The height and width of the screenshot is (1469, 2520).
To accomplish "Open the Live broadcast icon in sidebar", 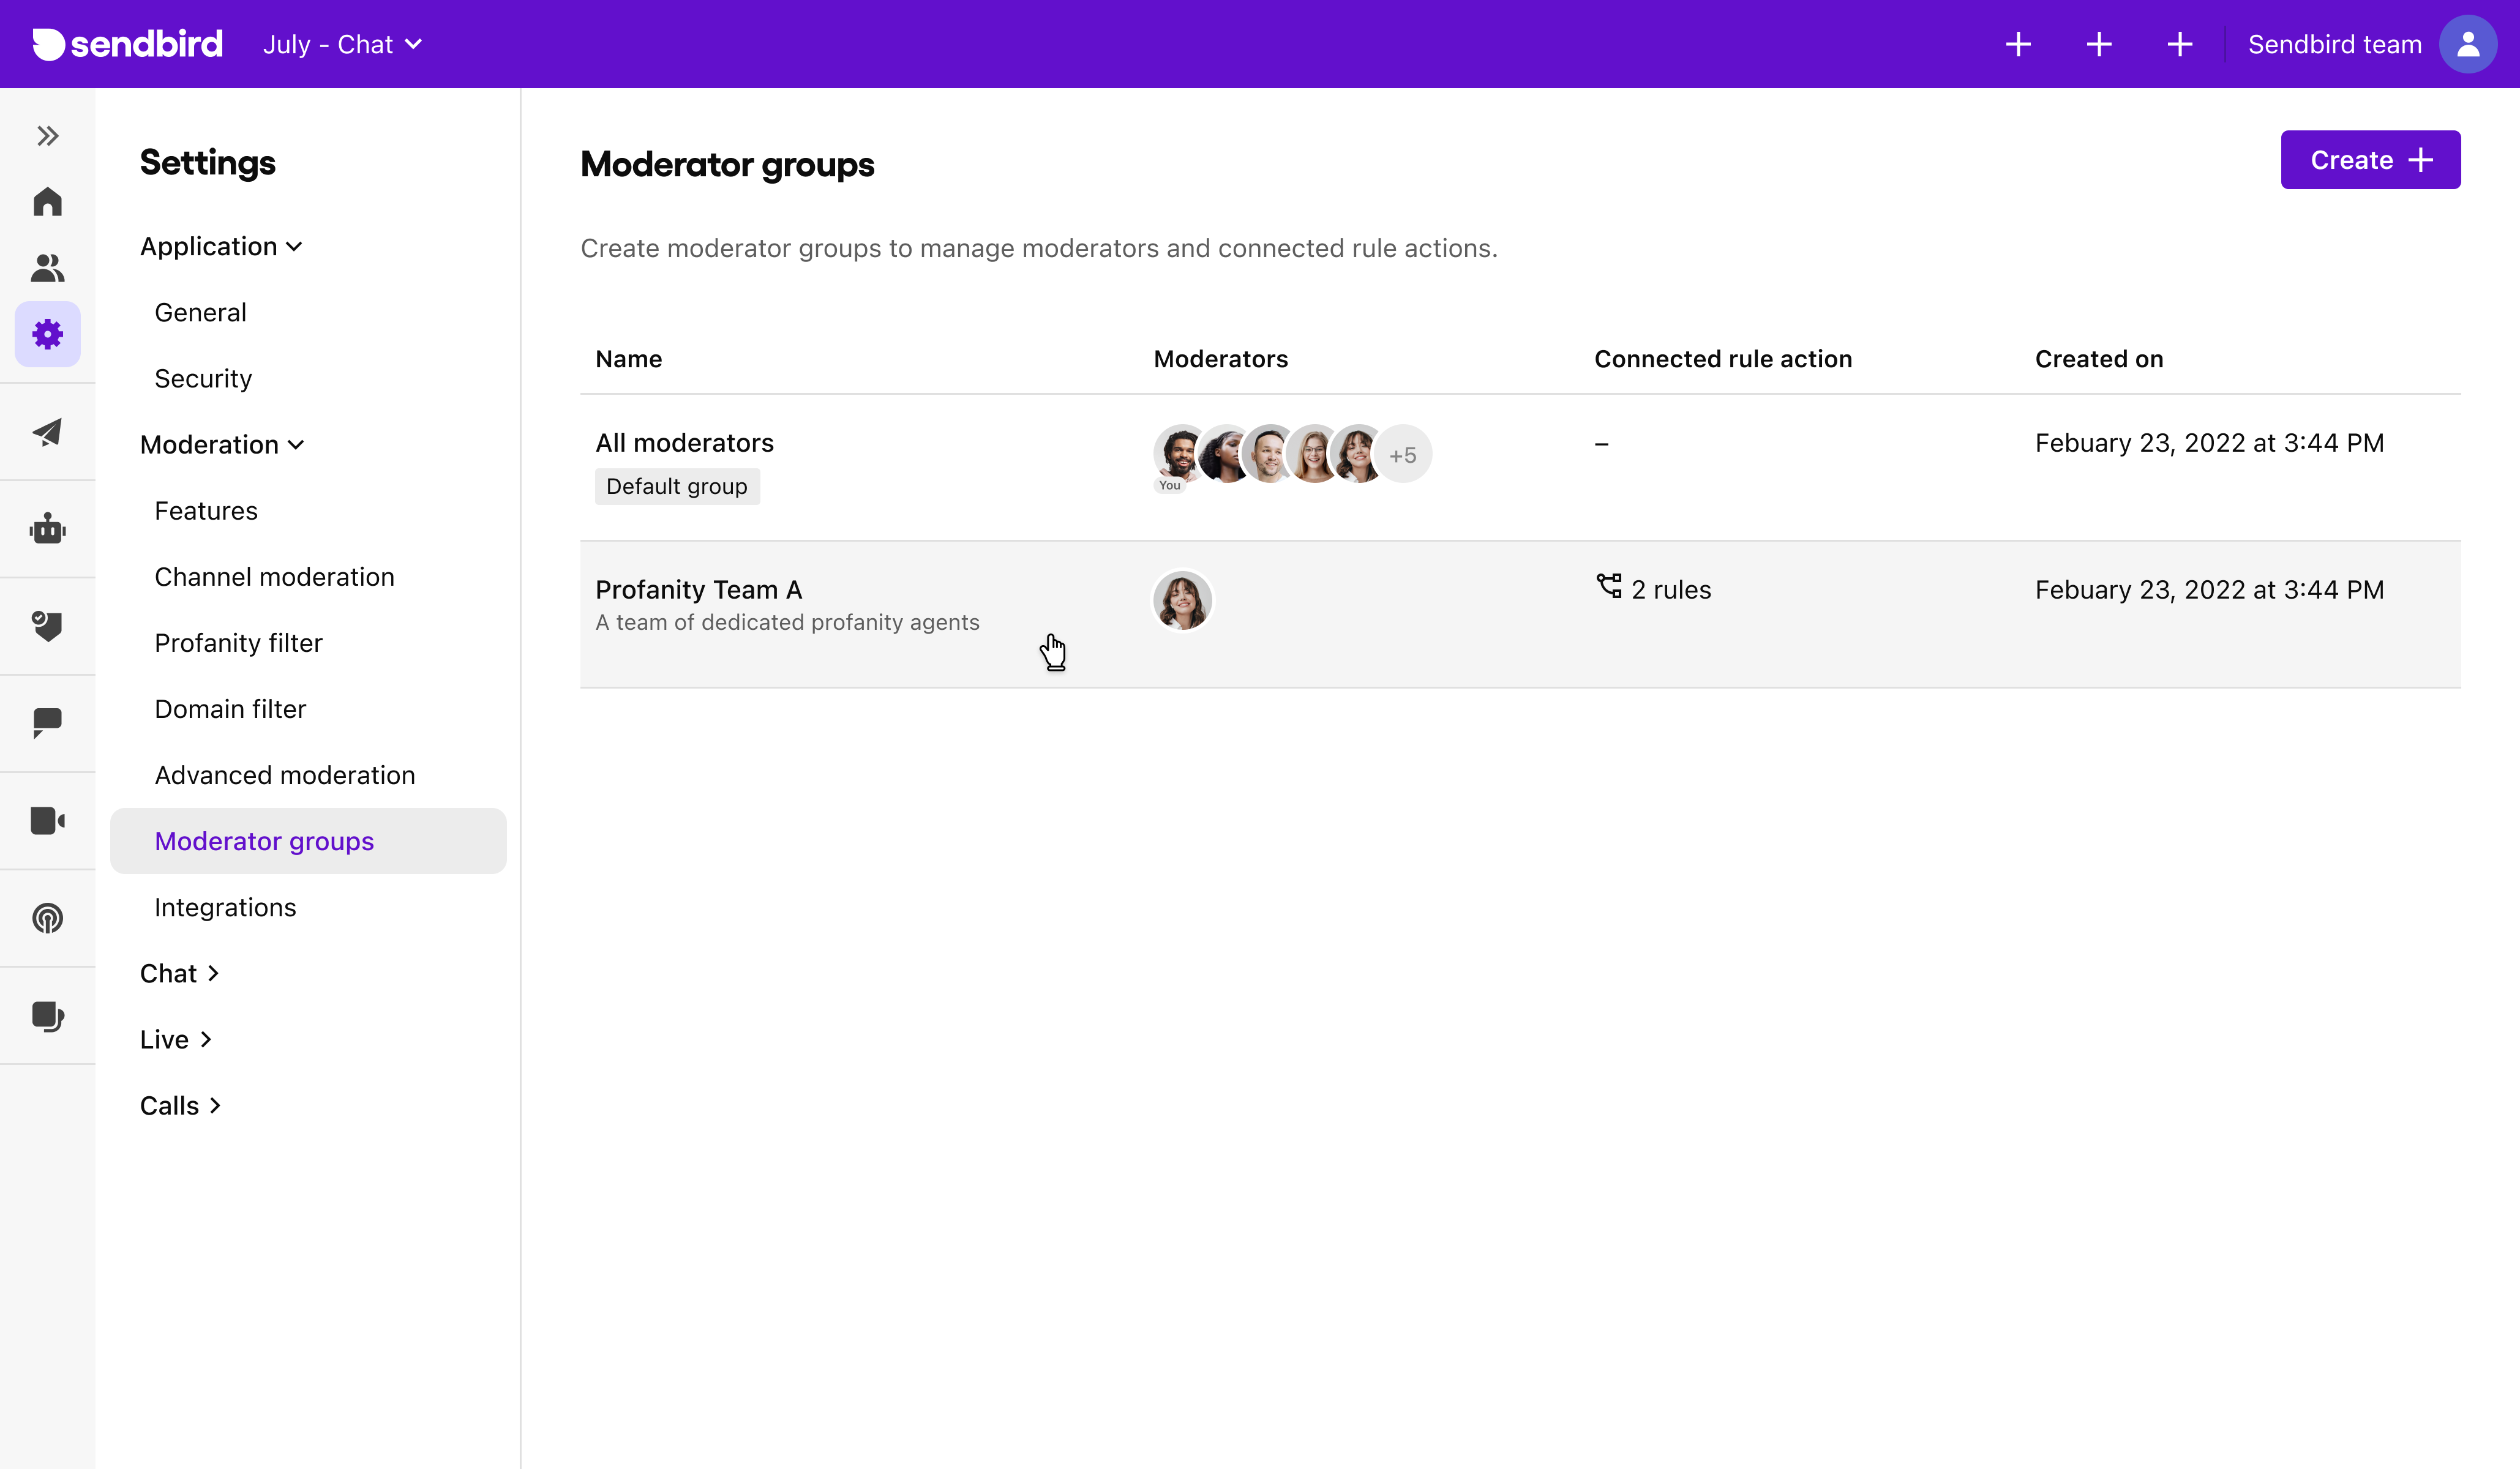I will click(47, 917).
